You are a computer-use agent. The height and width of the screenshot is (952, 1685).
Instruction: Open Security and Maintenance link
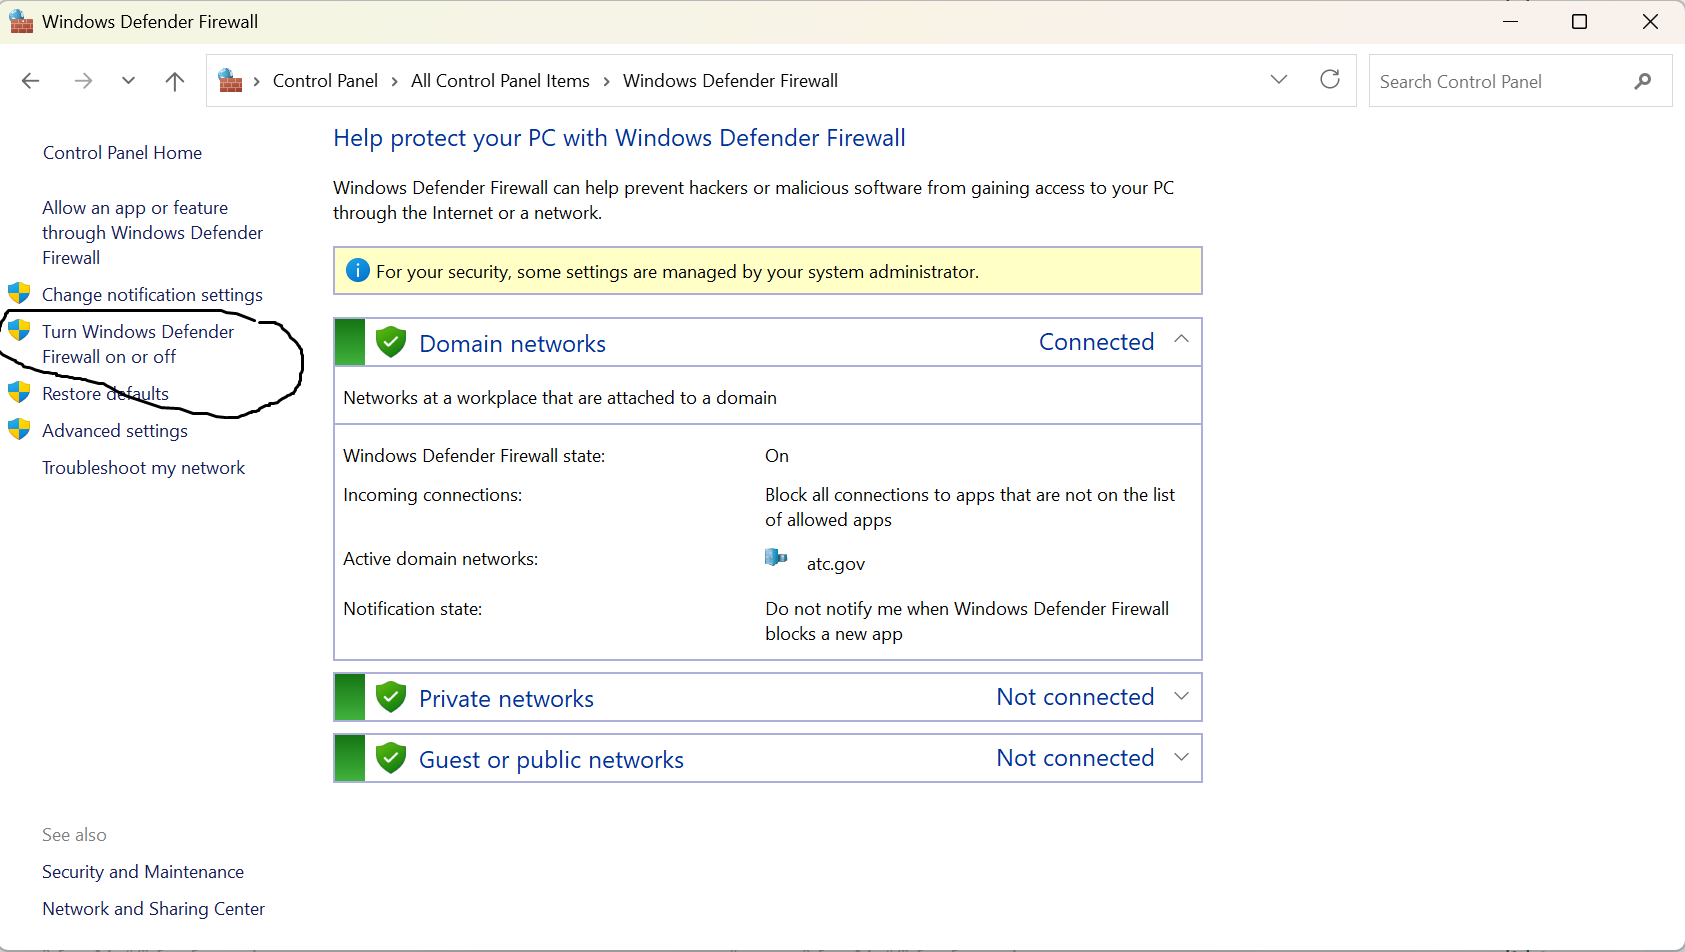pos(143,872)
